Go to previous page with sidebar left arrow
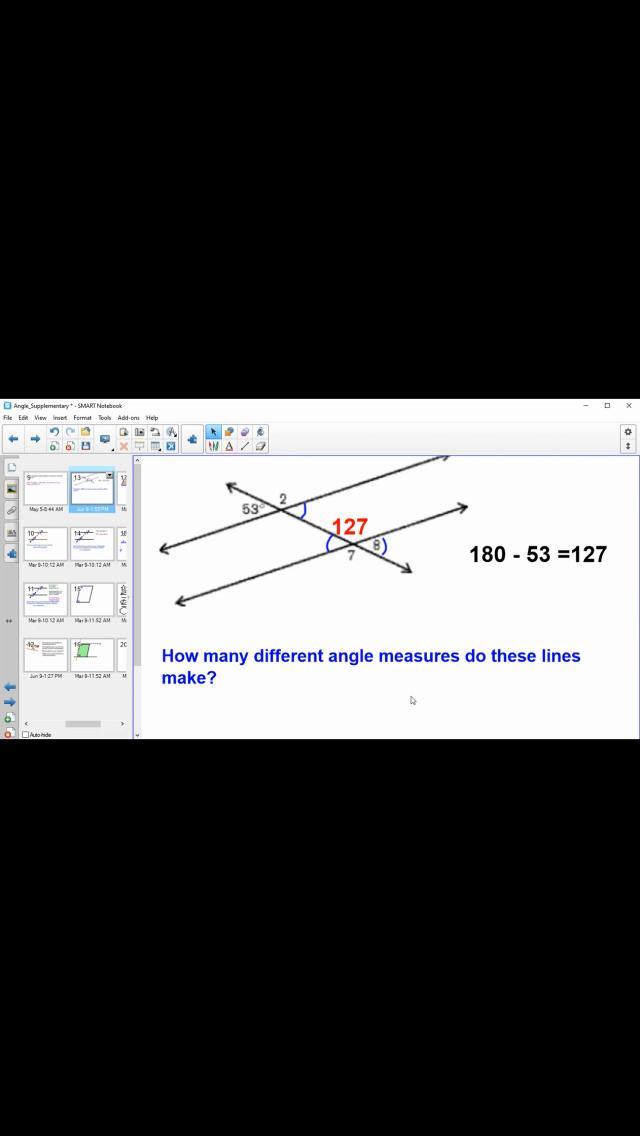The width and height of the screenshot is (640, 1136). (9, 687)
